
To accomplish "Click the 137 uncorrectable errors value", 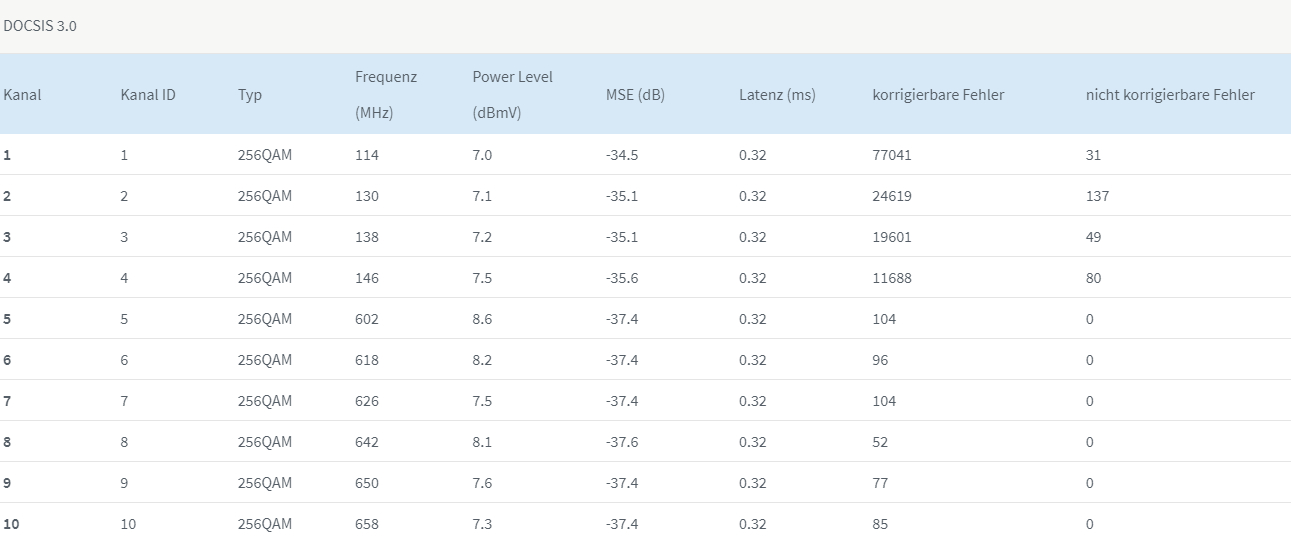I will (1097, 196).
